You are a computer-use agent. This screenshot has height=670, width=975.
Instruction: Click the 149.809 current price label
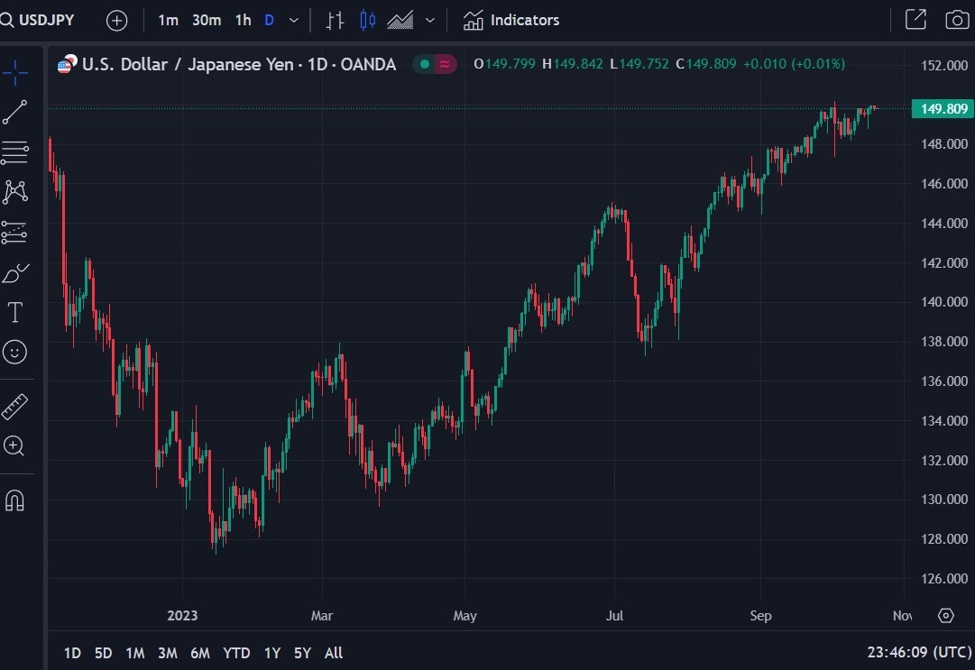point(942,109)
